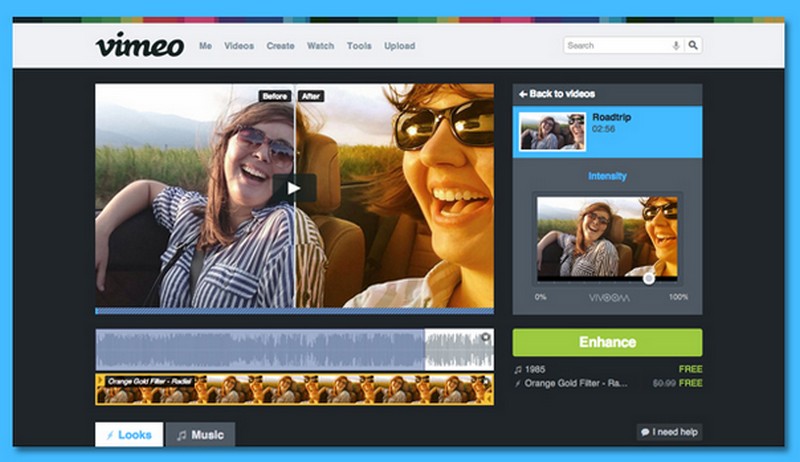The width and height of the screenshot is (800, 462).
Task: Play the video with center play button
Action: pyautogui.click(x=294, y=188)
